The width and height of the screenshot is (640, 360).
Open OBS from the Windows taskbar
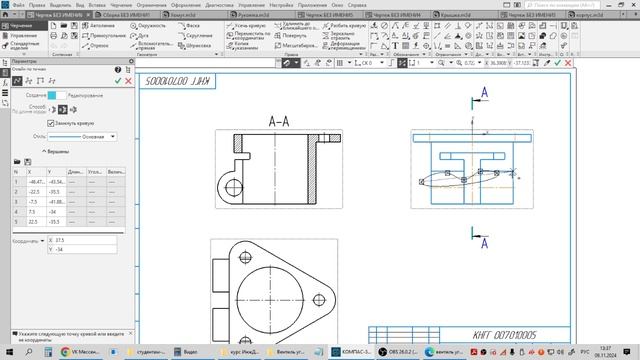point(397,352)
